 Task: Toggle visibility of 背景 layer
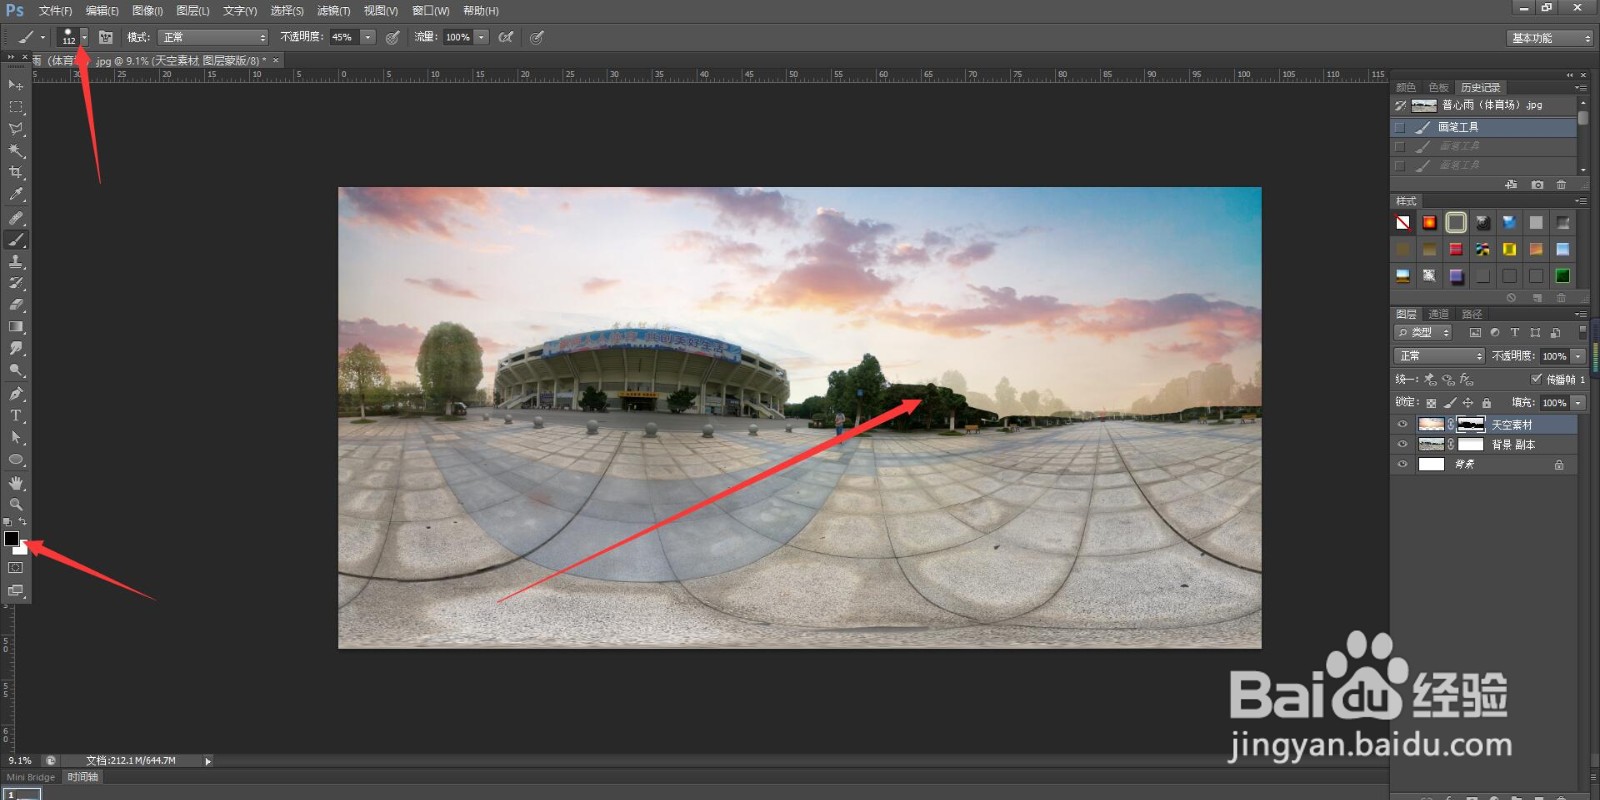[1402, 464]
